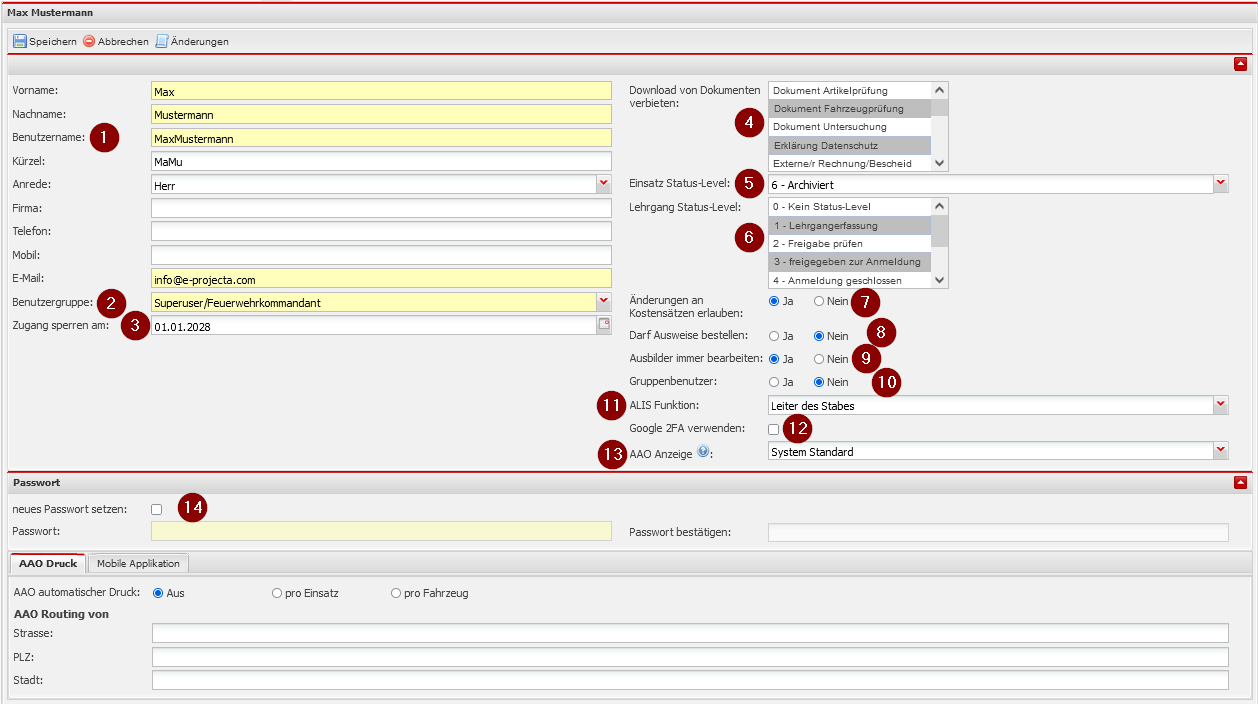Select the AAO Druck tab
Viewport: 1258px width, 704px height.
click(48, 564)
